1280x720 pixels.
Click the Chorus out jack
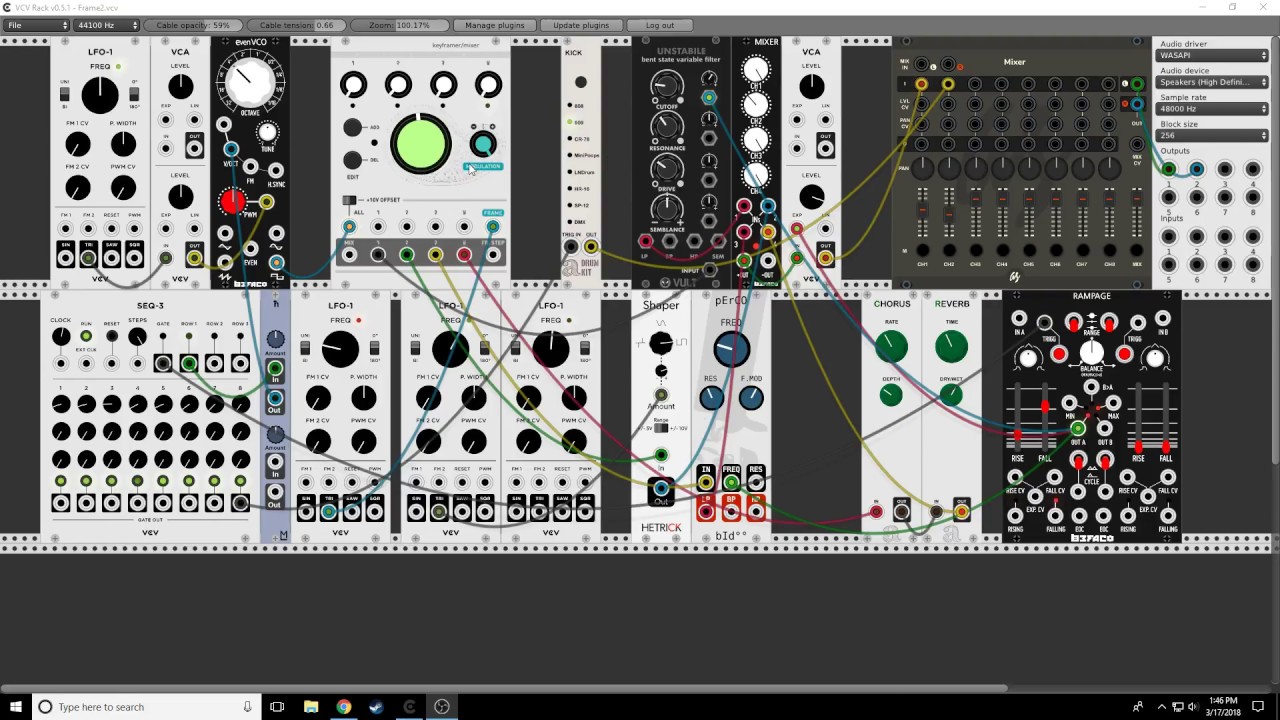click(901, 512)
